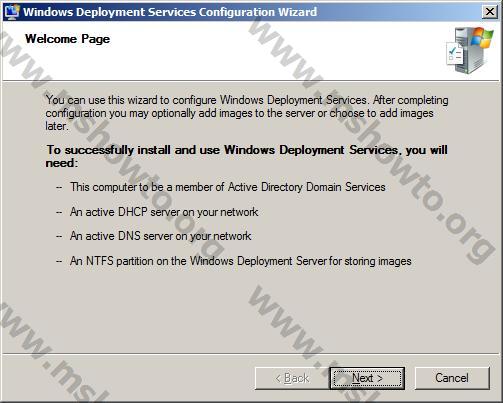
Task: Click the bold 'To successfully install' text
Action: (247, 156)
